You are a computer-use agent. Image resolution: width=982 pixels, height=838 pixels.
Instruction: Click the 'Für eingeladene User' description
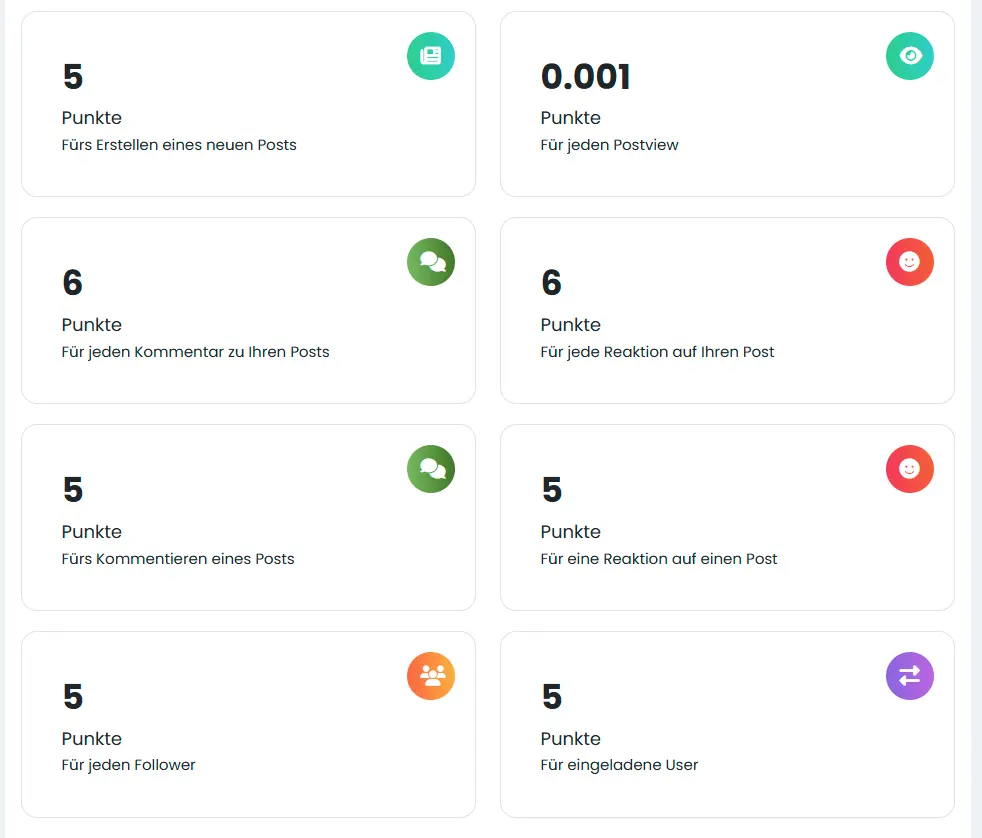pos(619,765)
